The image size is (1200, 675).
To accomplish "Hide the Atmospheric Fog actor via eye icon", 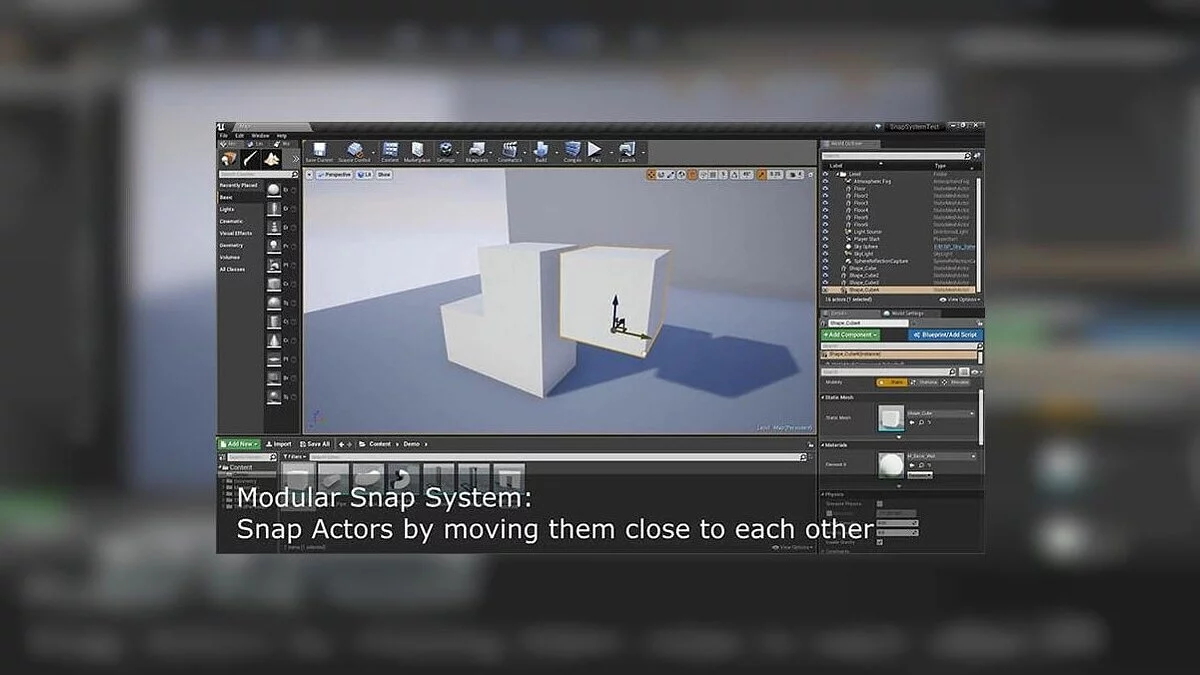I will pyautogui.click(x=826, y=181).
